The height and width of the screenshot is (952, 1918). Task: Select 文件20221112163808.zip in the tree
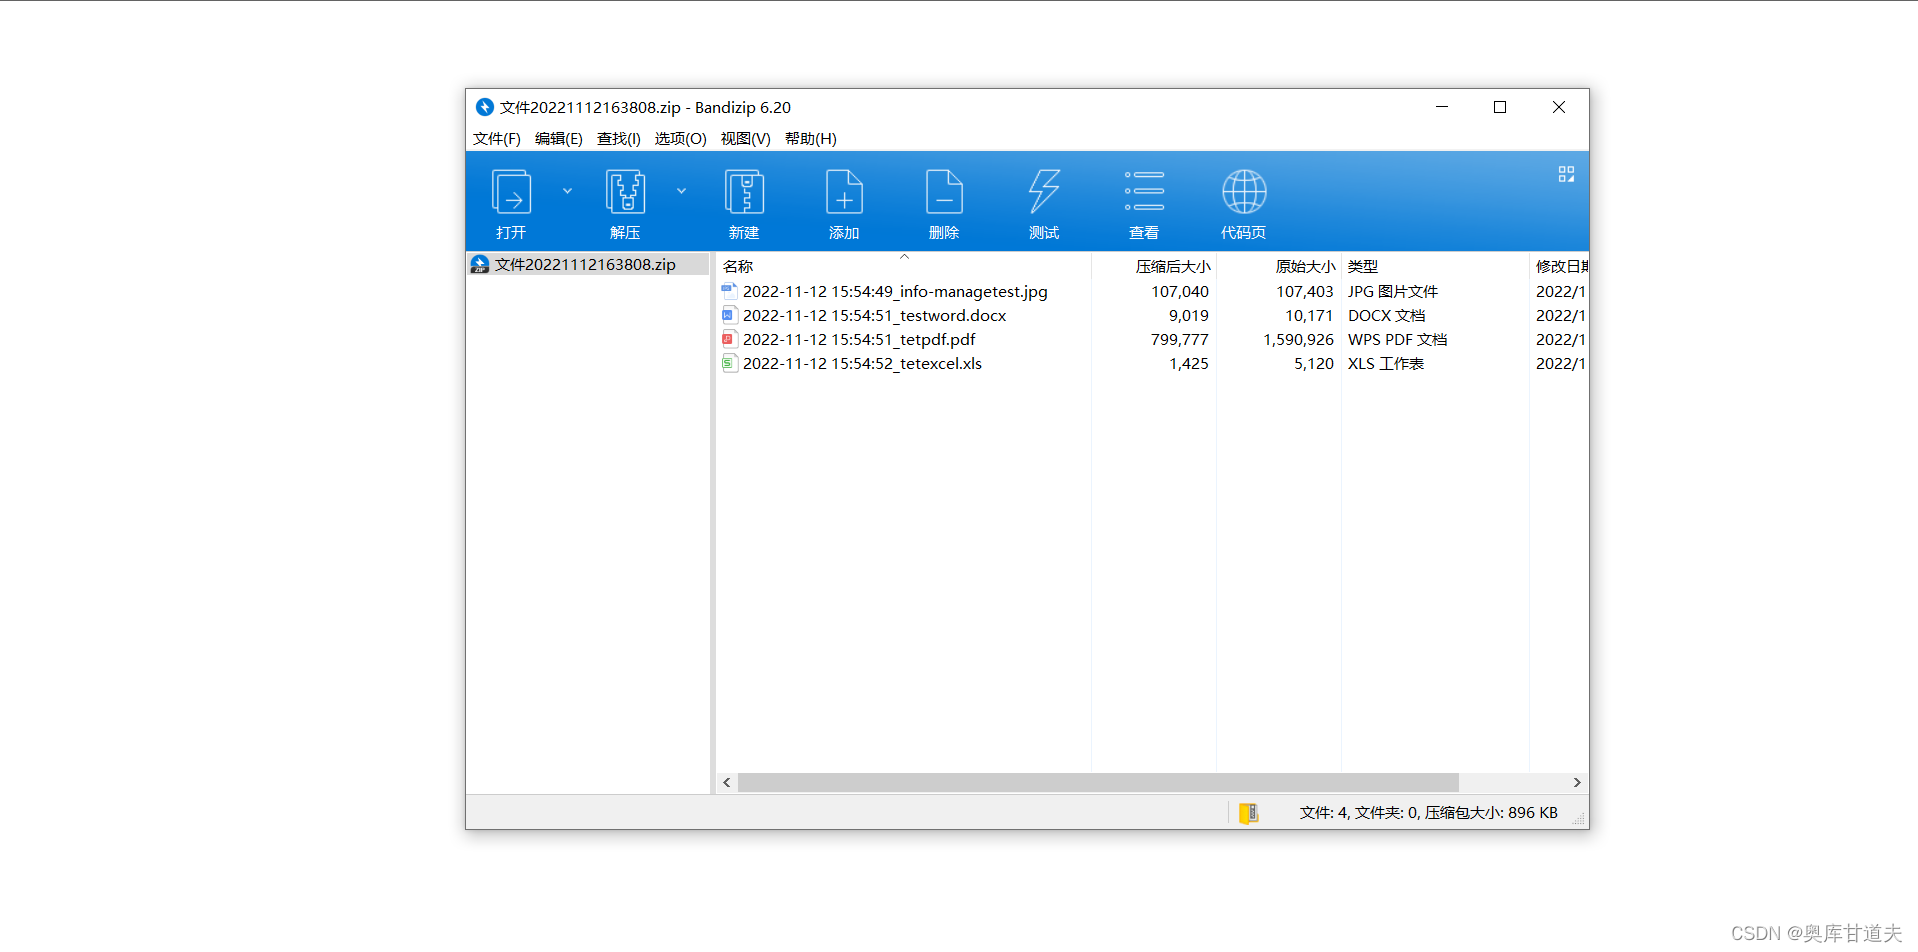click(586, 264)
